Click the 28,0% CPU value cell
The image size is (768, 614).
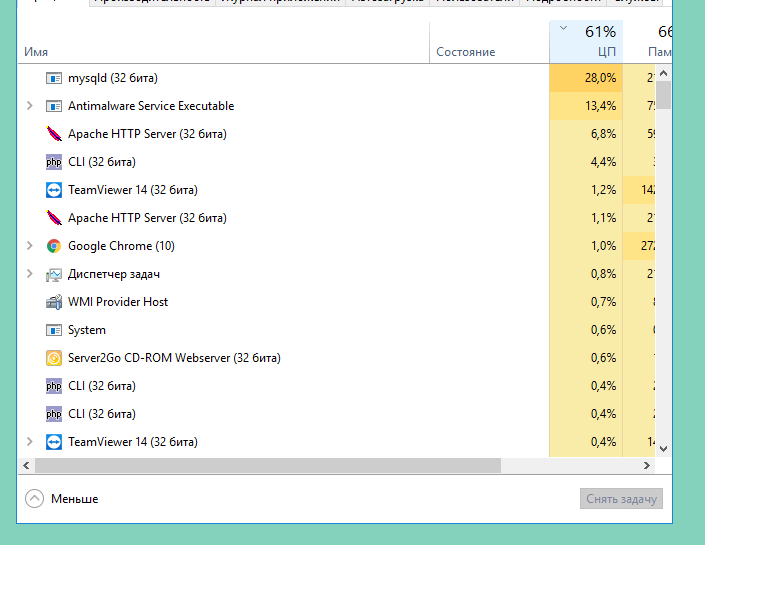point(586,78)
